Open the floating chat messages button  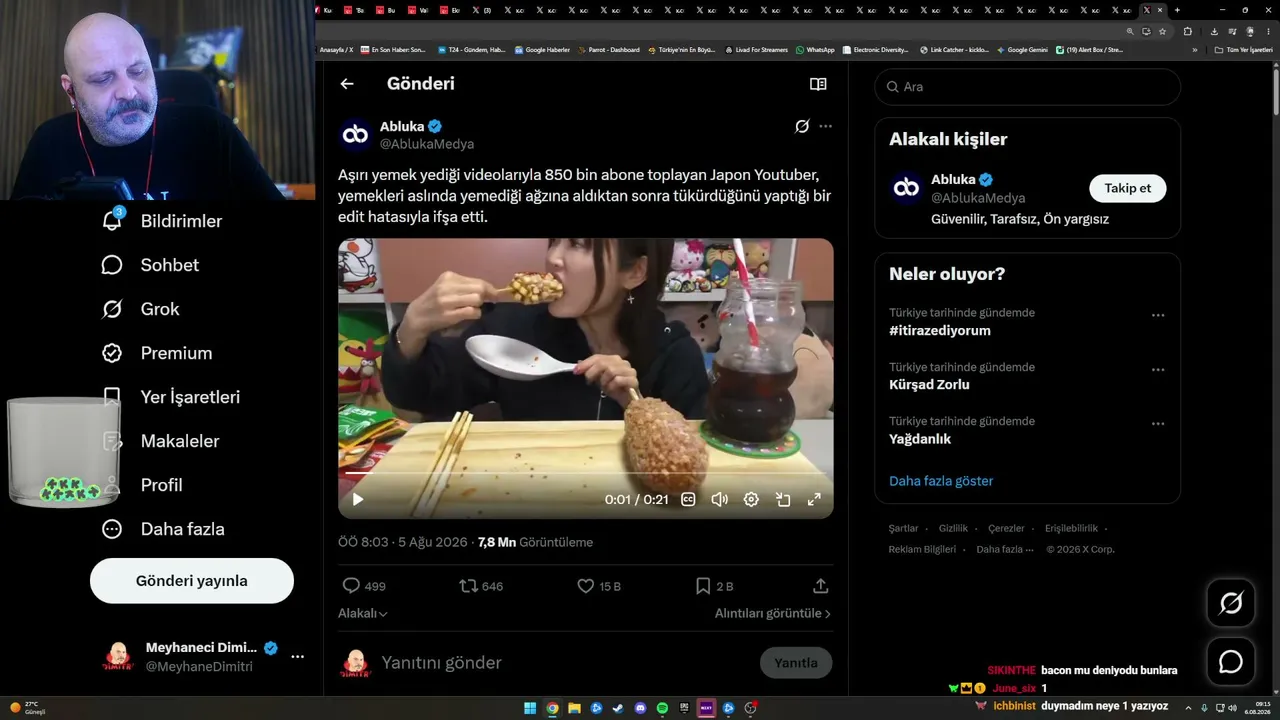1231,662
